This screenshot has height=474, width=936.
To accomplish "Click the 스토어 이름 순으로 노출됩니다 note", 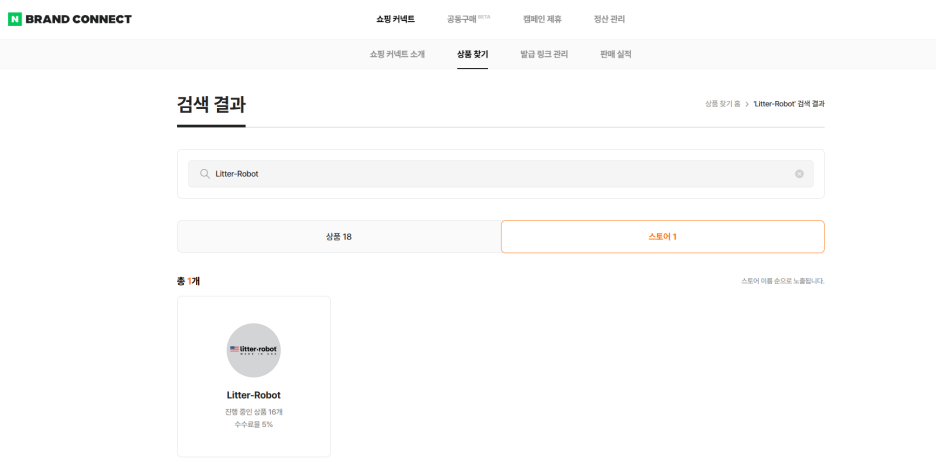I will [783, 281].
